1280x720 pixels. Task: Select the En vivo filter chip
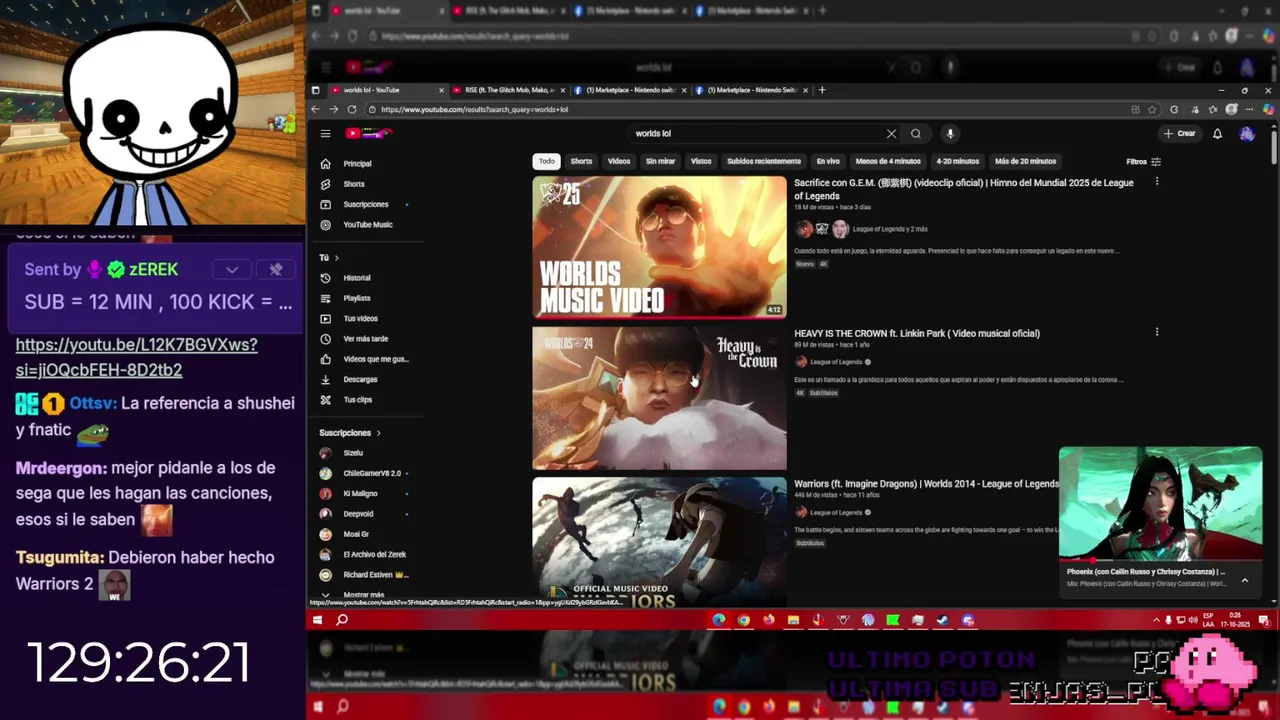(828, 161)
